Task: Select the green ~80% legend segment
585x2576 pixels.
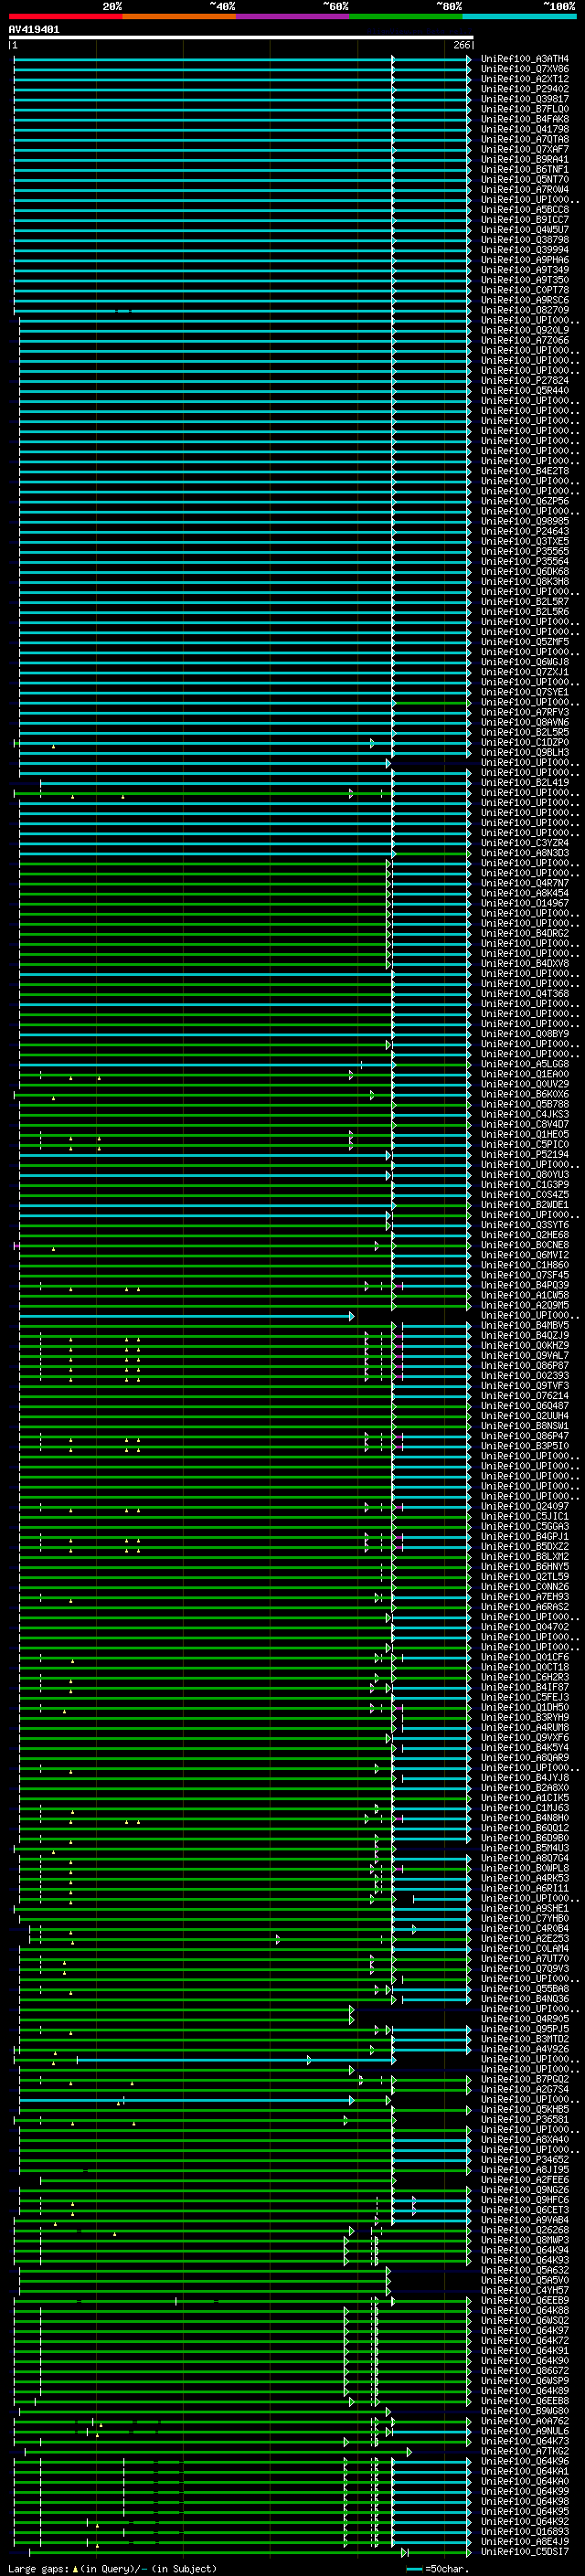Action: click(406, 16)
